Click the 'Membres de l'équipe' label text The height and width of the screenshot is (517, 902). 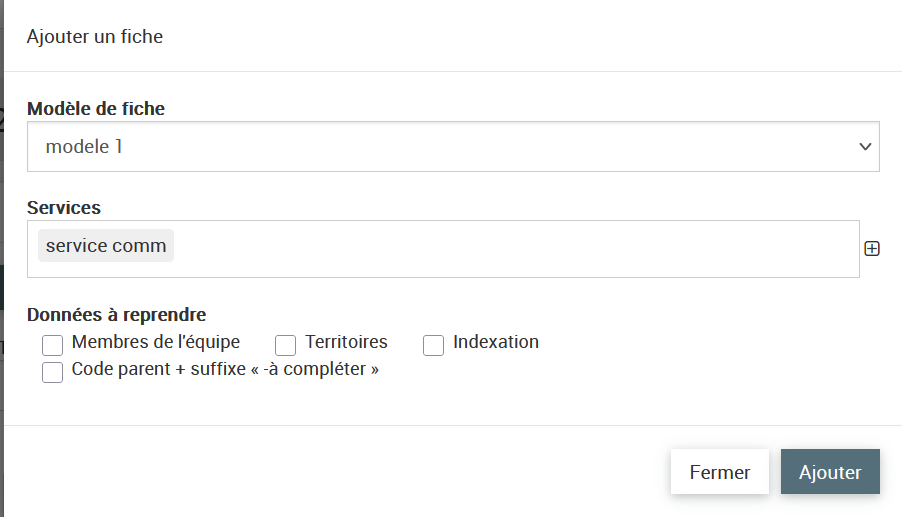point(156,342)
